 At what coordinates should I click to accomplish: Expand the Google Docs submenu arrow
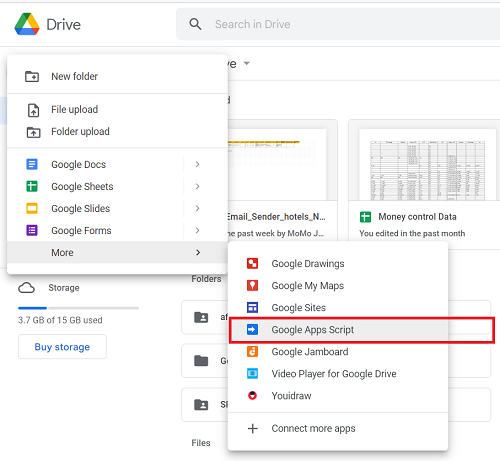(x=198, y=164)
